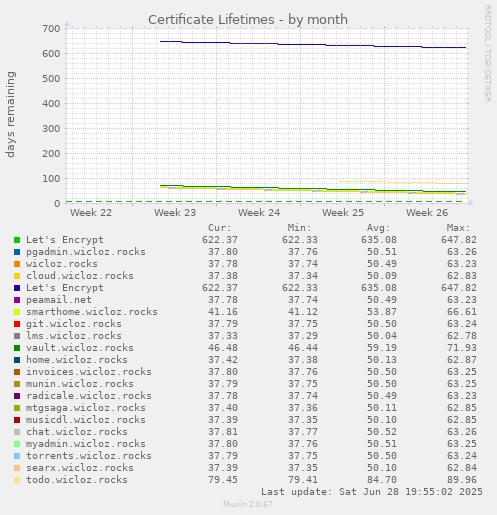Click the light grey chat.wicloz.rocks swatch

click(17, 432)
